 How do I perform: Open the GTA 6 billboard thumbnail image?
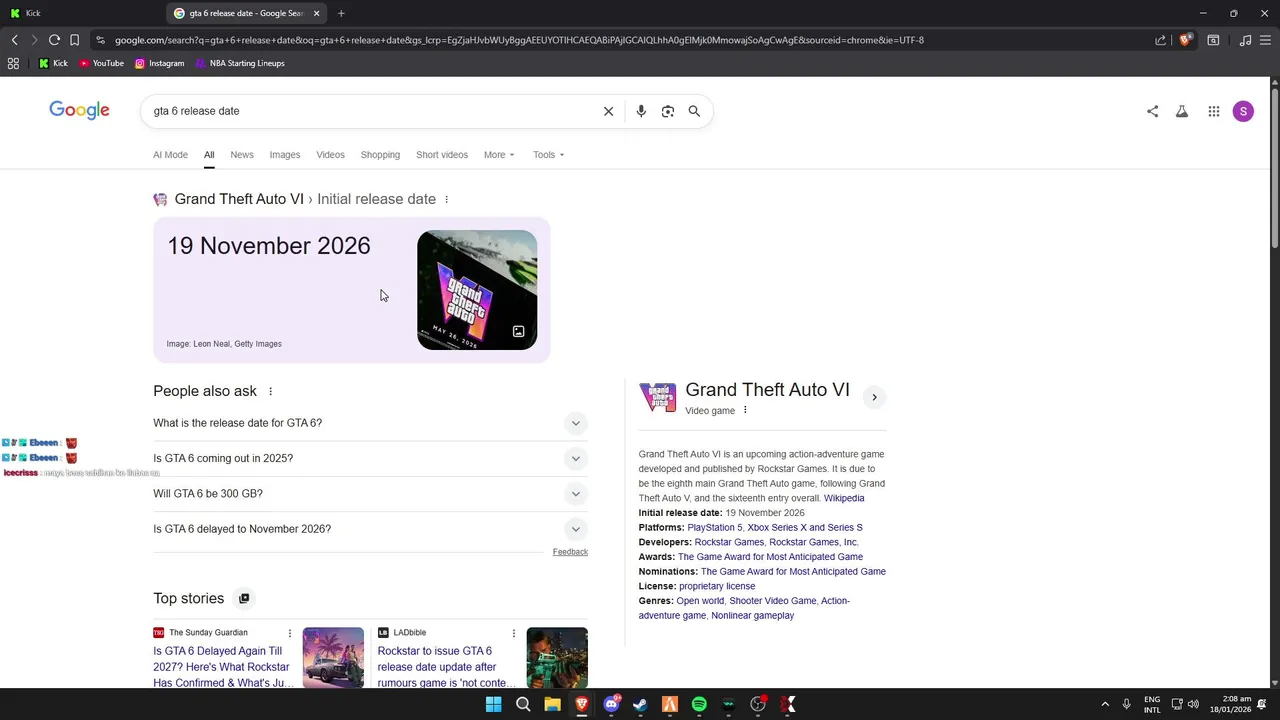(477, 290)
